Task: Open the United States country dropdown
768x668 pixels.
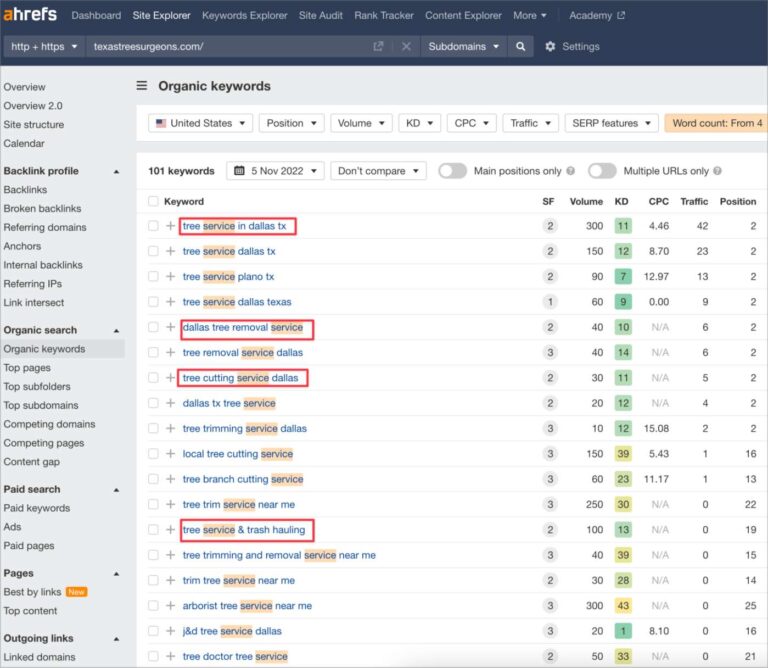Action: [x=200, y=123]
